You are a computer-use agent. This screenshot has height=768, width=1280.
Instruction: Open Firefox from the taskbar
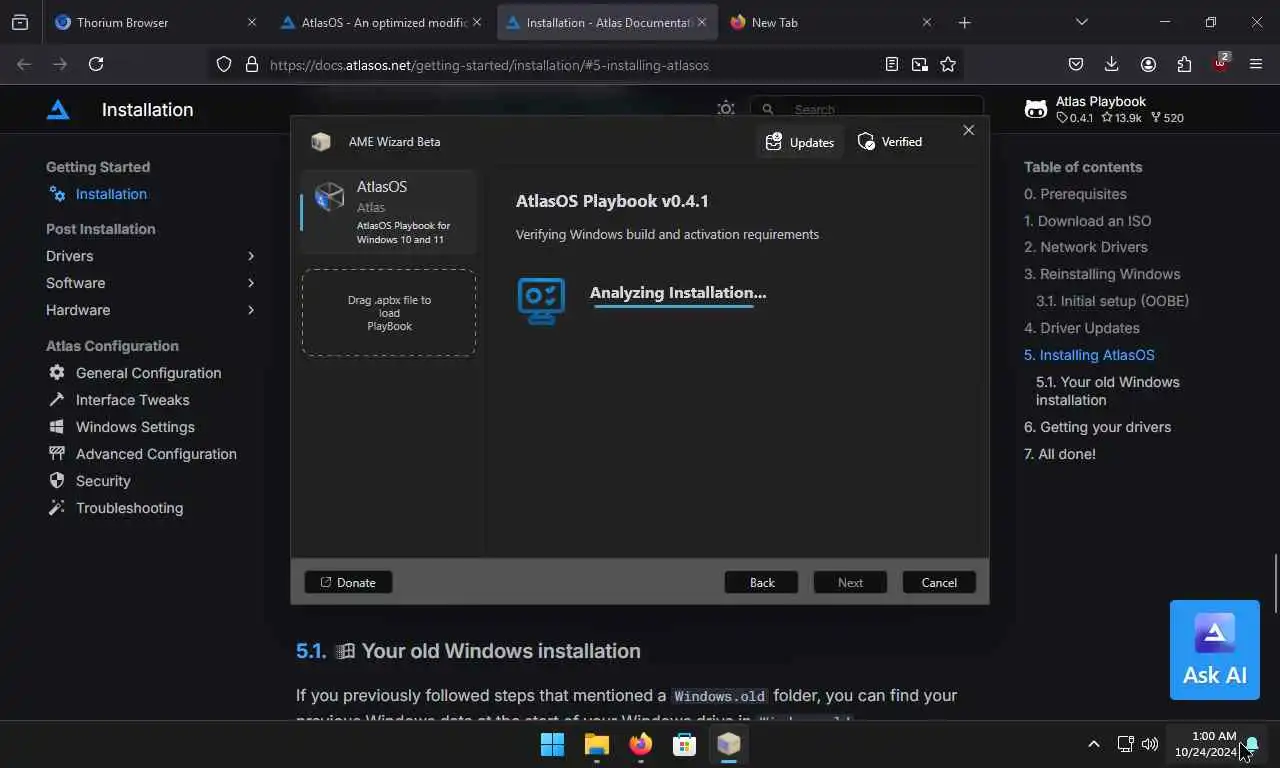(x=641, y=744)
